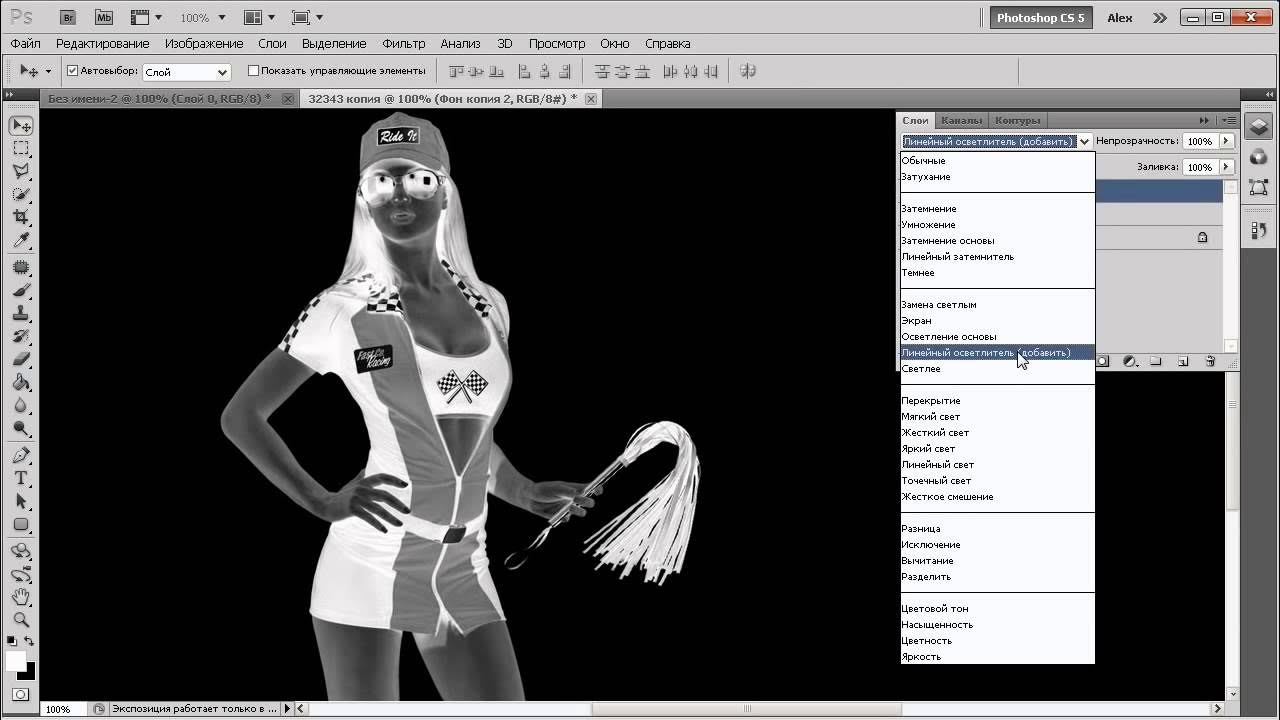Click the status bar zoom 100% field
Viewport: 1280px width, 720px height.
tap(63, 709)
